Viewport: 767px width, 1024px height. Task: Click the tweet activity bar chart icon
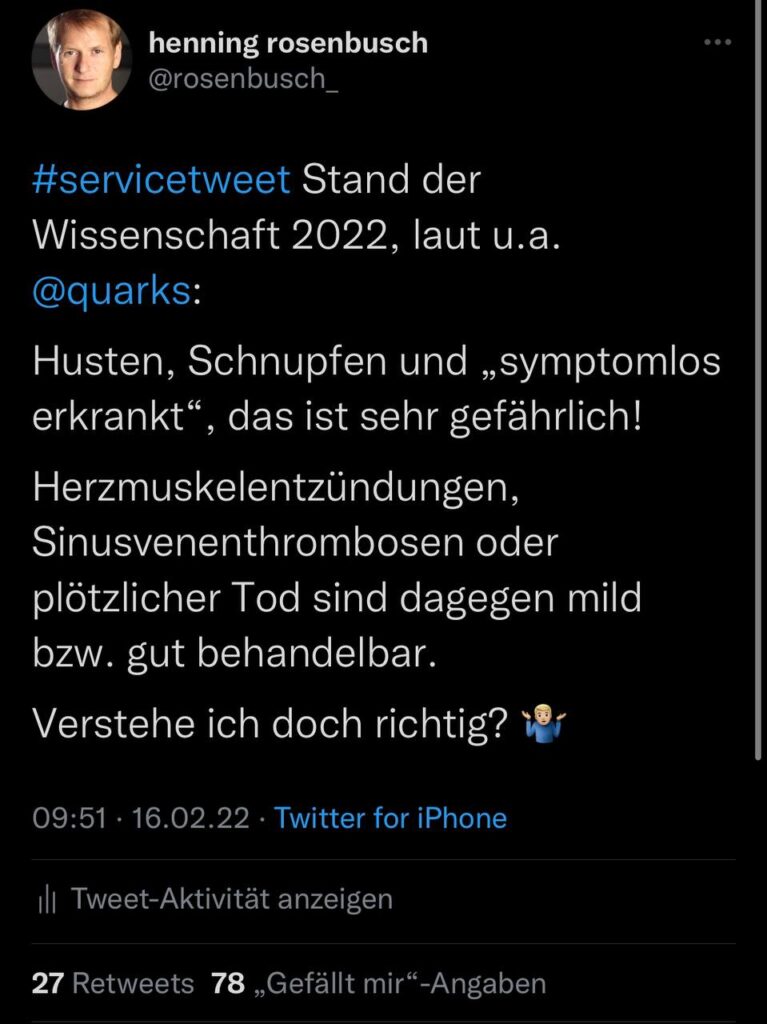[x=45, y=899]
